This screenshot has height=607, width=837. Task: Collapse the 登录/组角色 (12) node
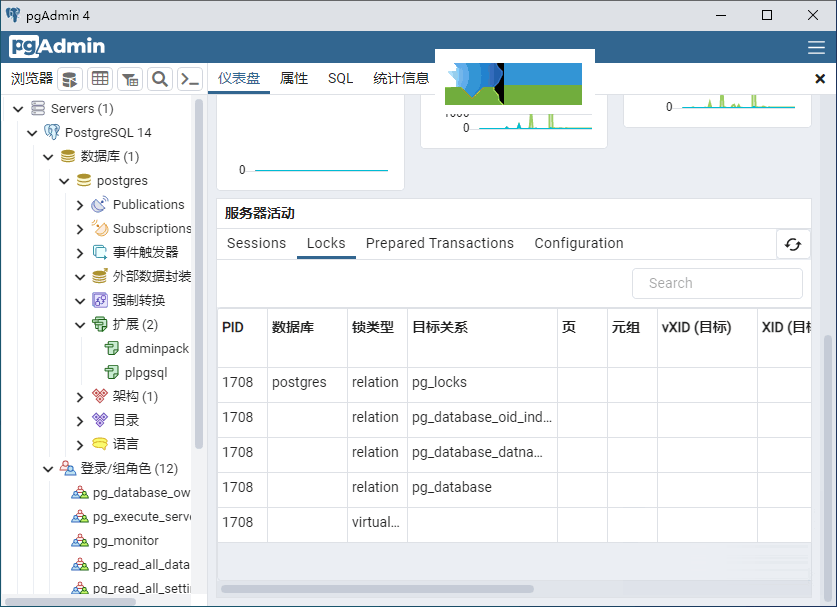(48, 469)
